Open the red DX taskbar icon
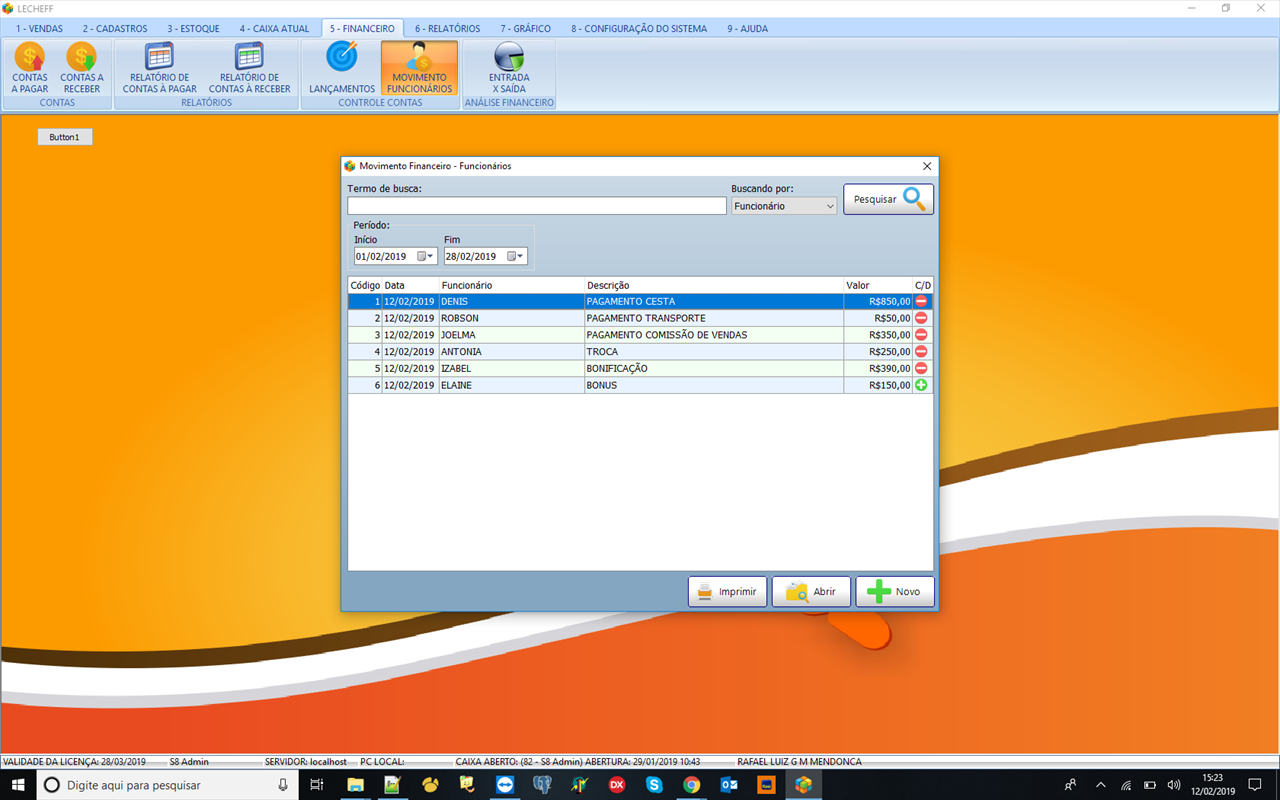This screenshot has width=1280, height=800. click(617, 785)
